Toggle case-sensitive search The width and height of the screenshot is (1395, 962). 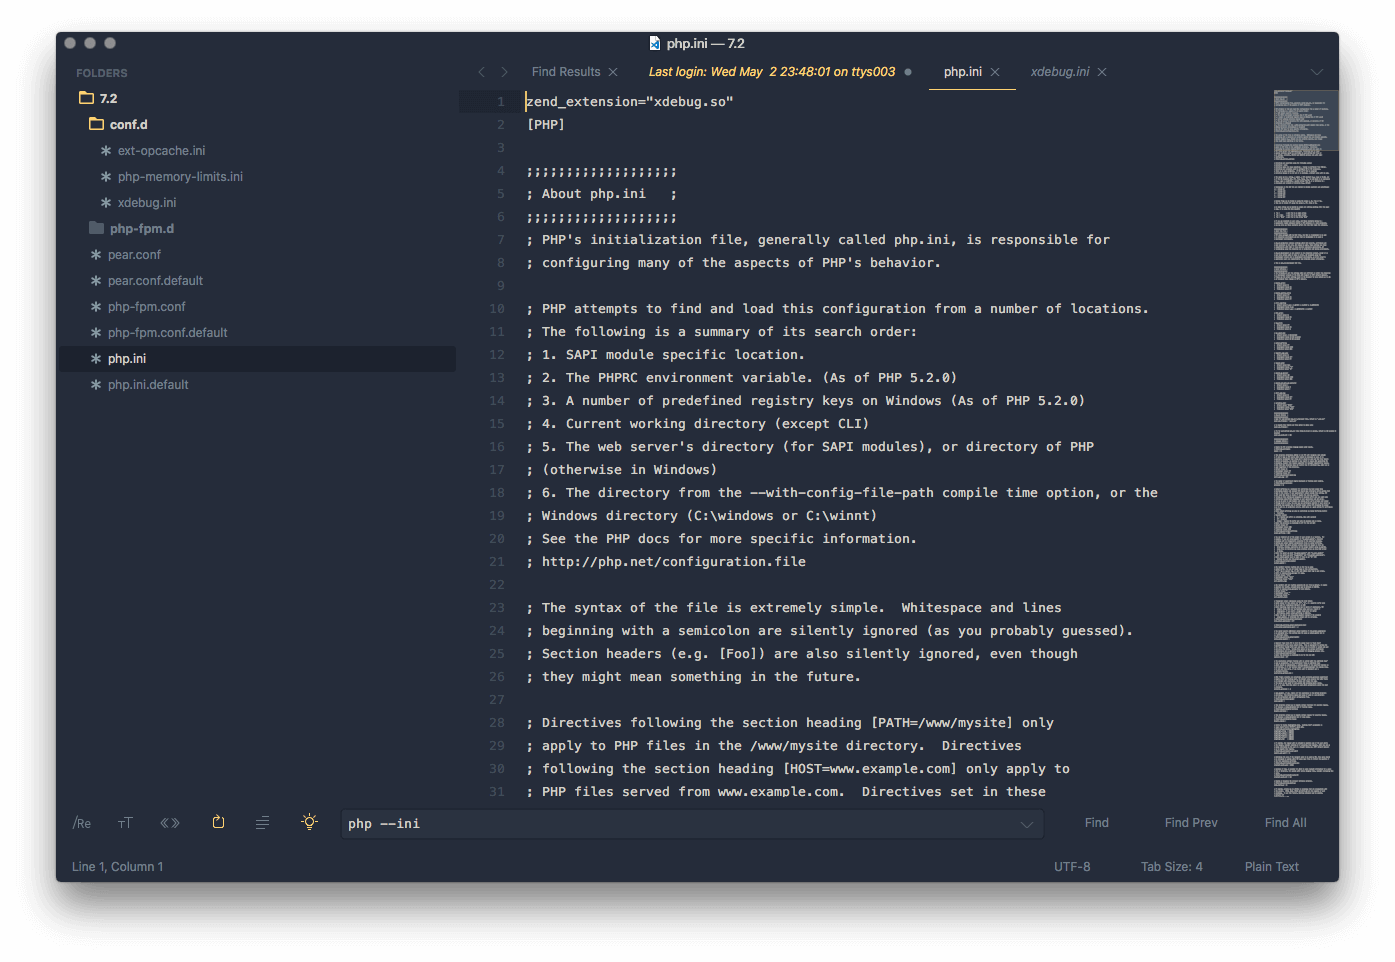click(125, 822)
